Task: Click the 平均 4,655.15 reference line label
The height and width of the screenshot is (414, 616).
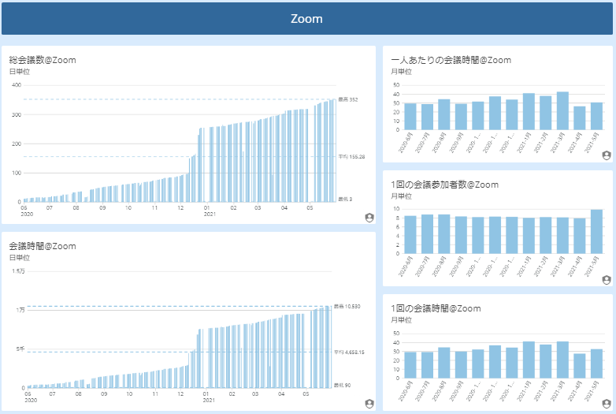Action: click(x=350, y=351)
